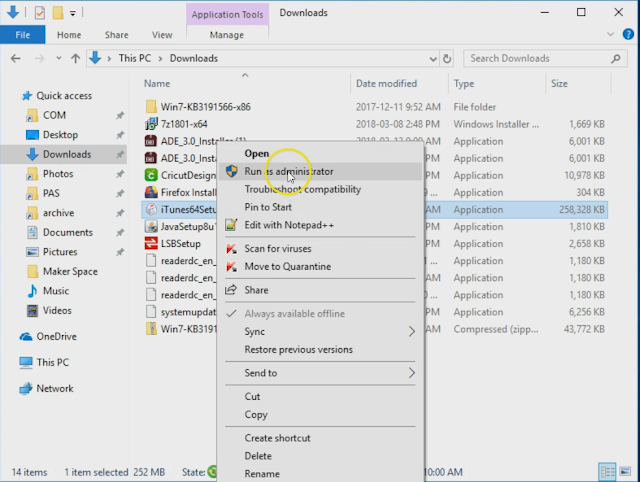This screenshot has width=640, height=482.
Task: Click the CricutDesign application icon
Action: pos(151,175)
